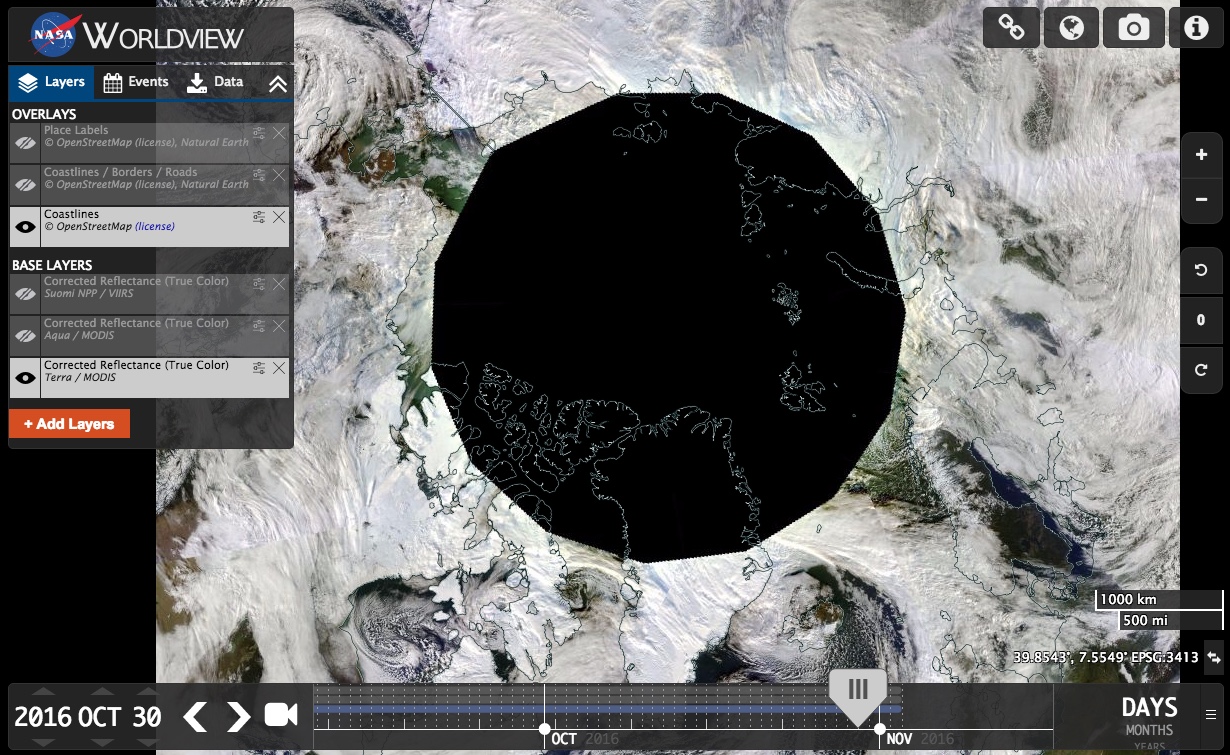Collapse the layers sidebar panel
The image size is (1230, 755).
pyautogui.click(x=277, y=84)
